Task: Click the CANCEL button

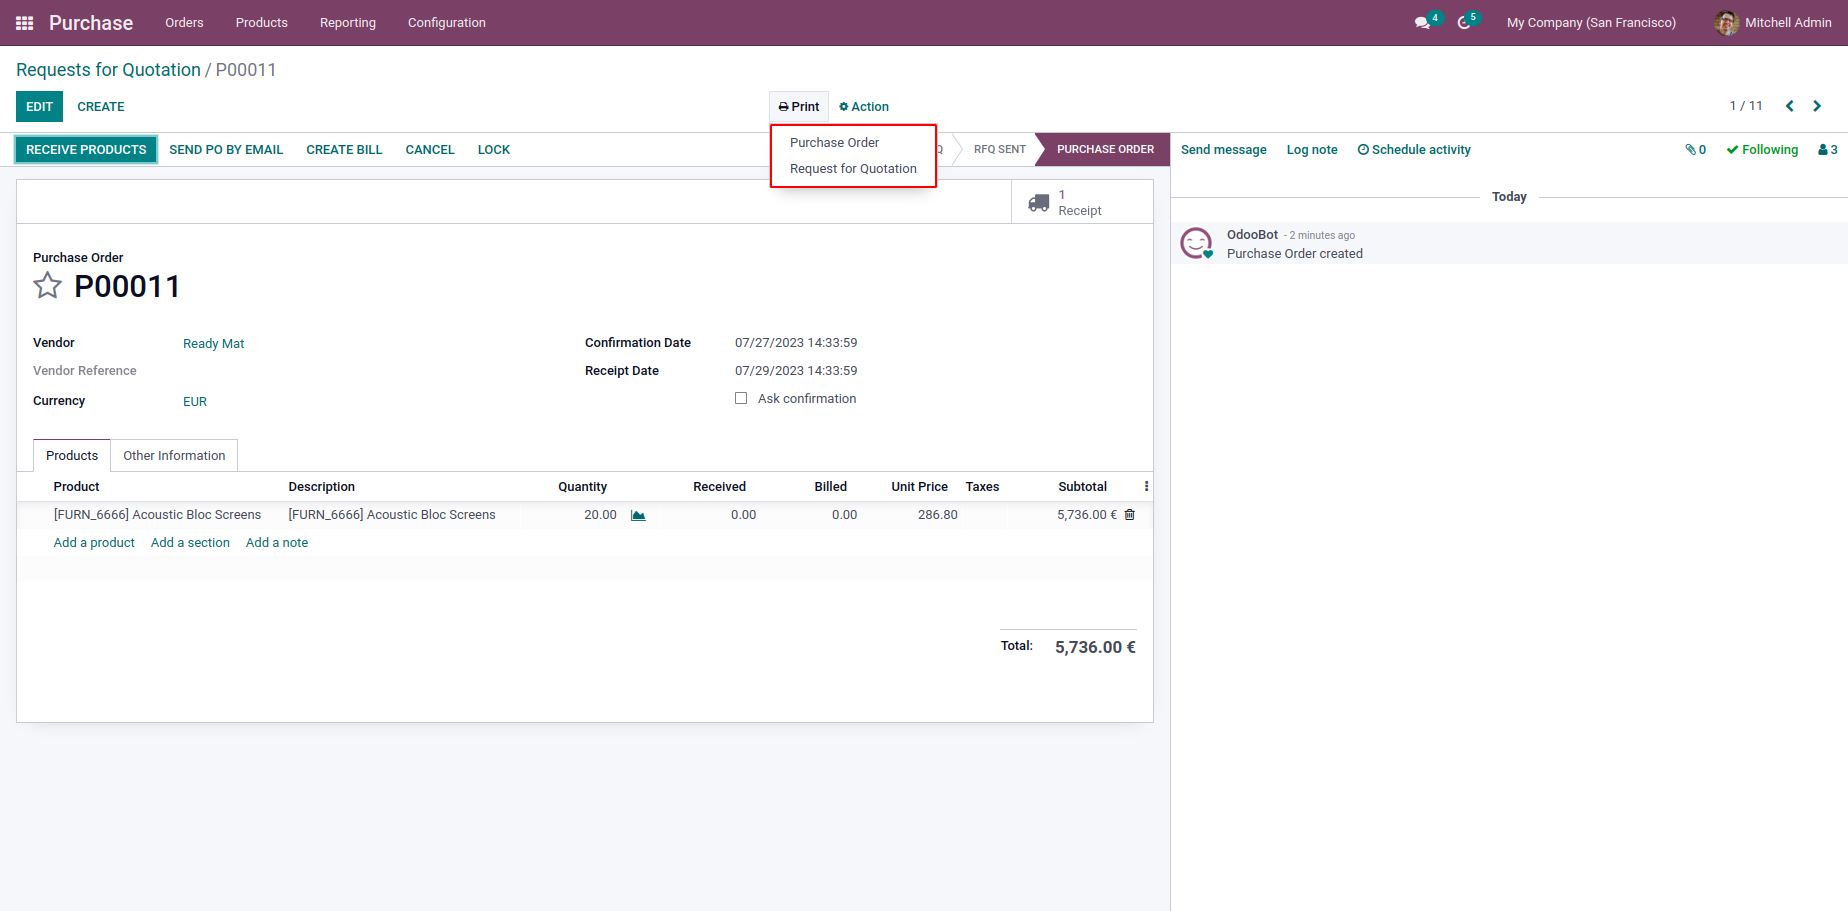Action: pos(430,150)
